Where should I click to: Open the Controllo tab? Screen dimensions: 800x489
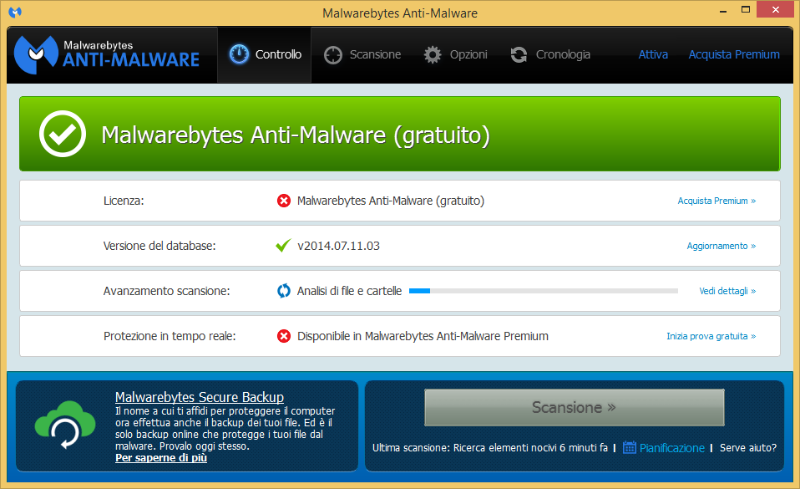click(x=265, y=55)
